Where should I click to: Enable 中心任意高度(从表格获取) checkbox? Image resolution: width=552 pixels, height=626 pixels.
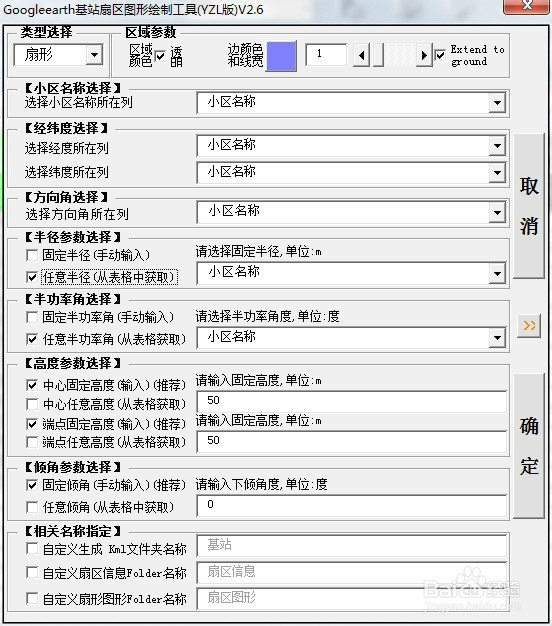pyautogui.click(x=32, y=404)
